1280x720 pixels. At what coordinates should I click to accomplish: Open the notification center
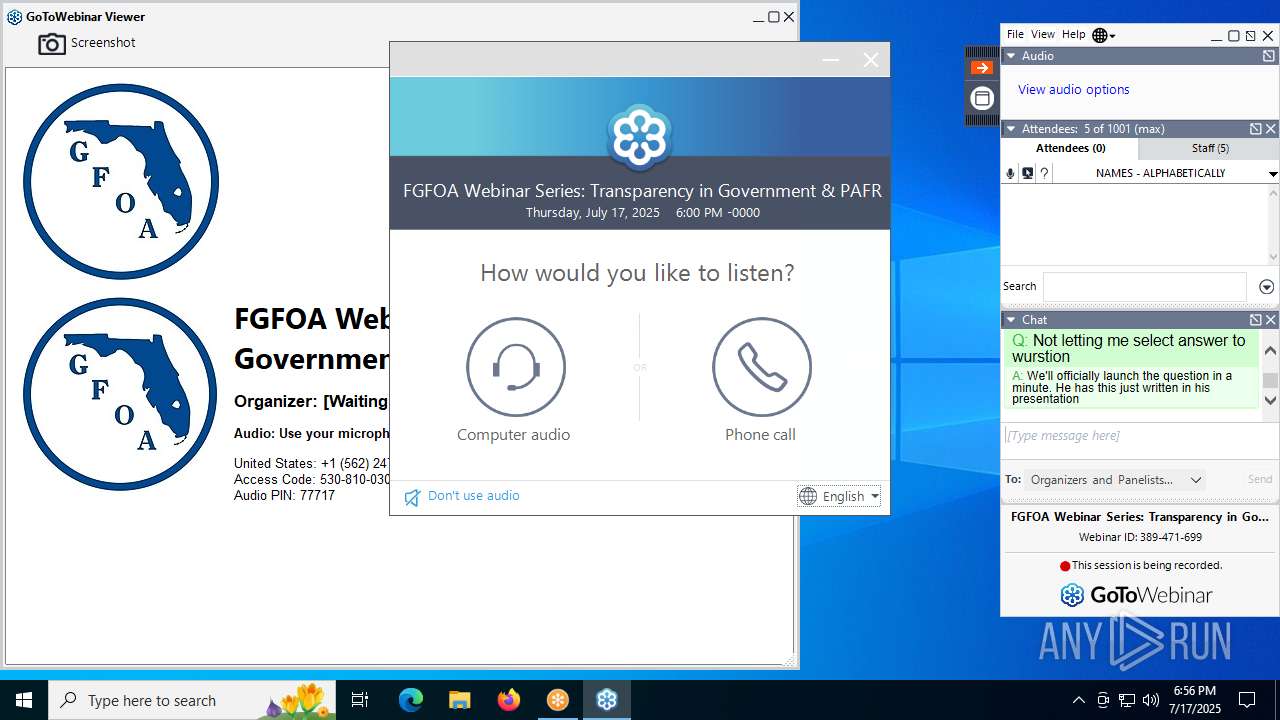coord(1247,700)
